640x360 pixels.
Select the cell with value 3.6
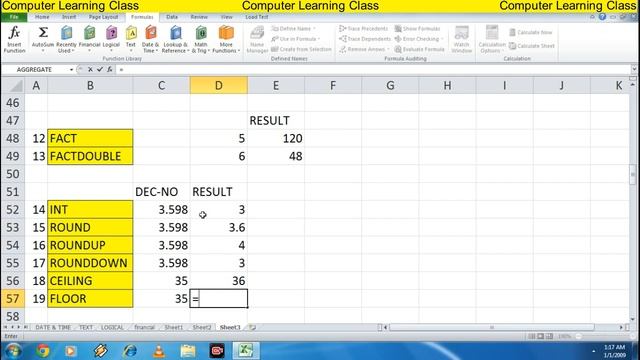(218, 227)
